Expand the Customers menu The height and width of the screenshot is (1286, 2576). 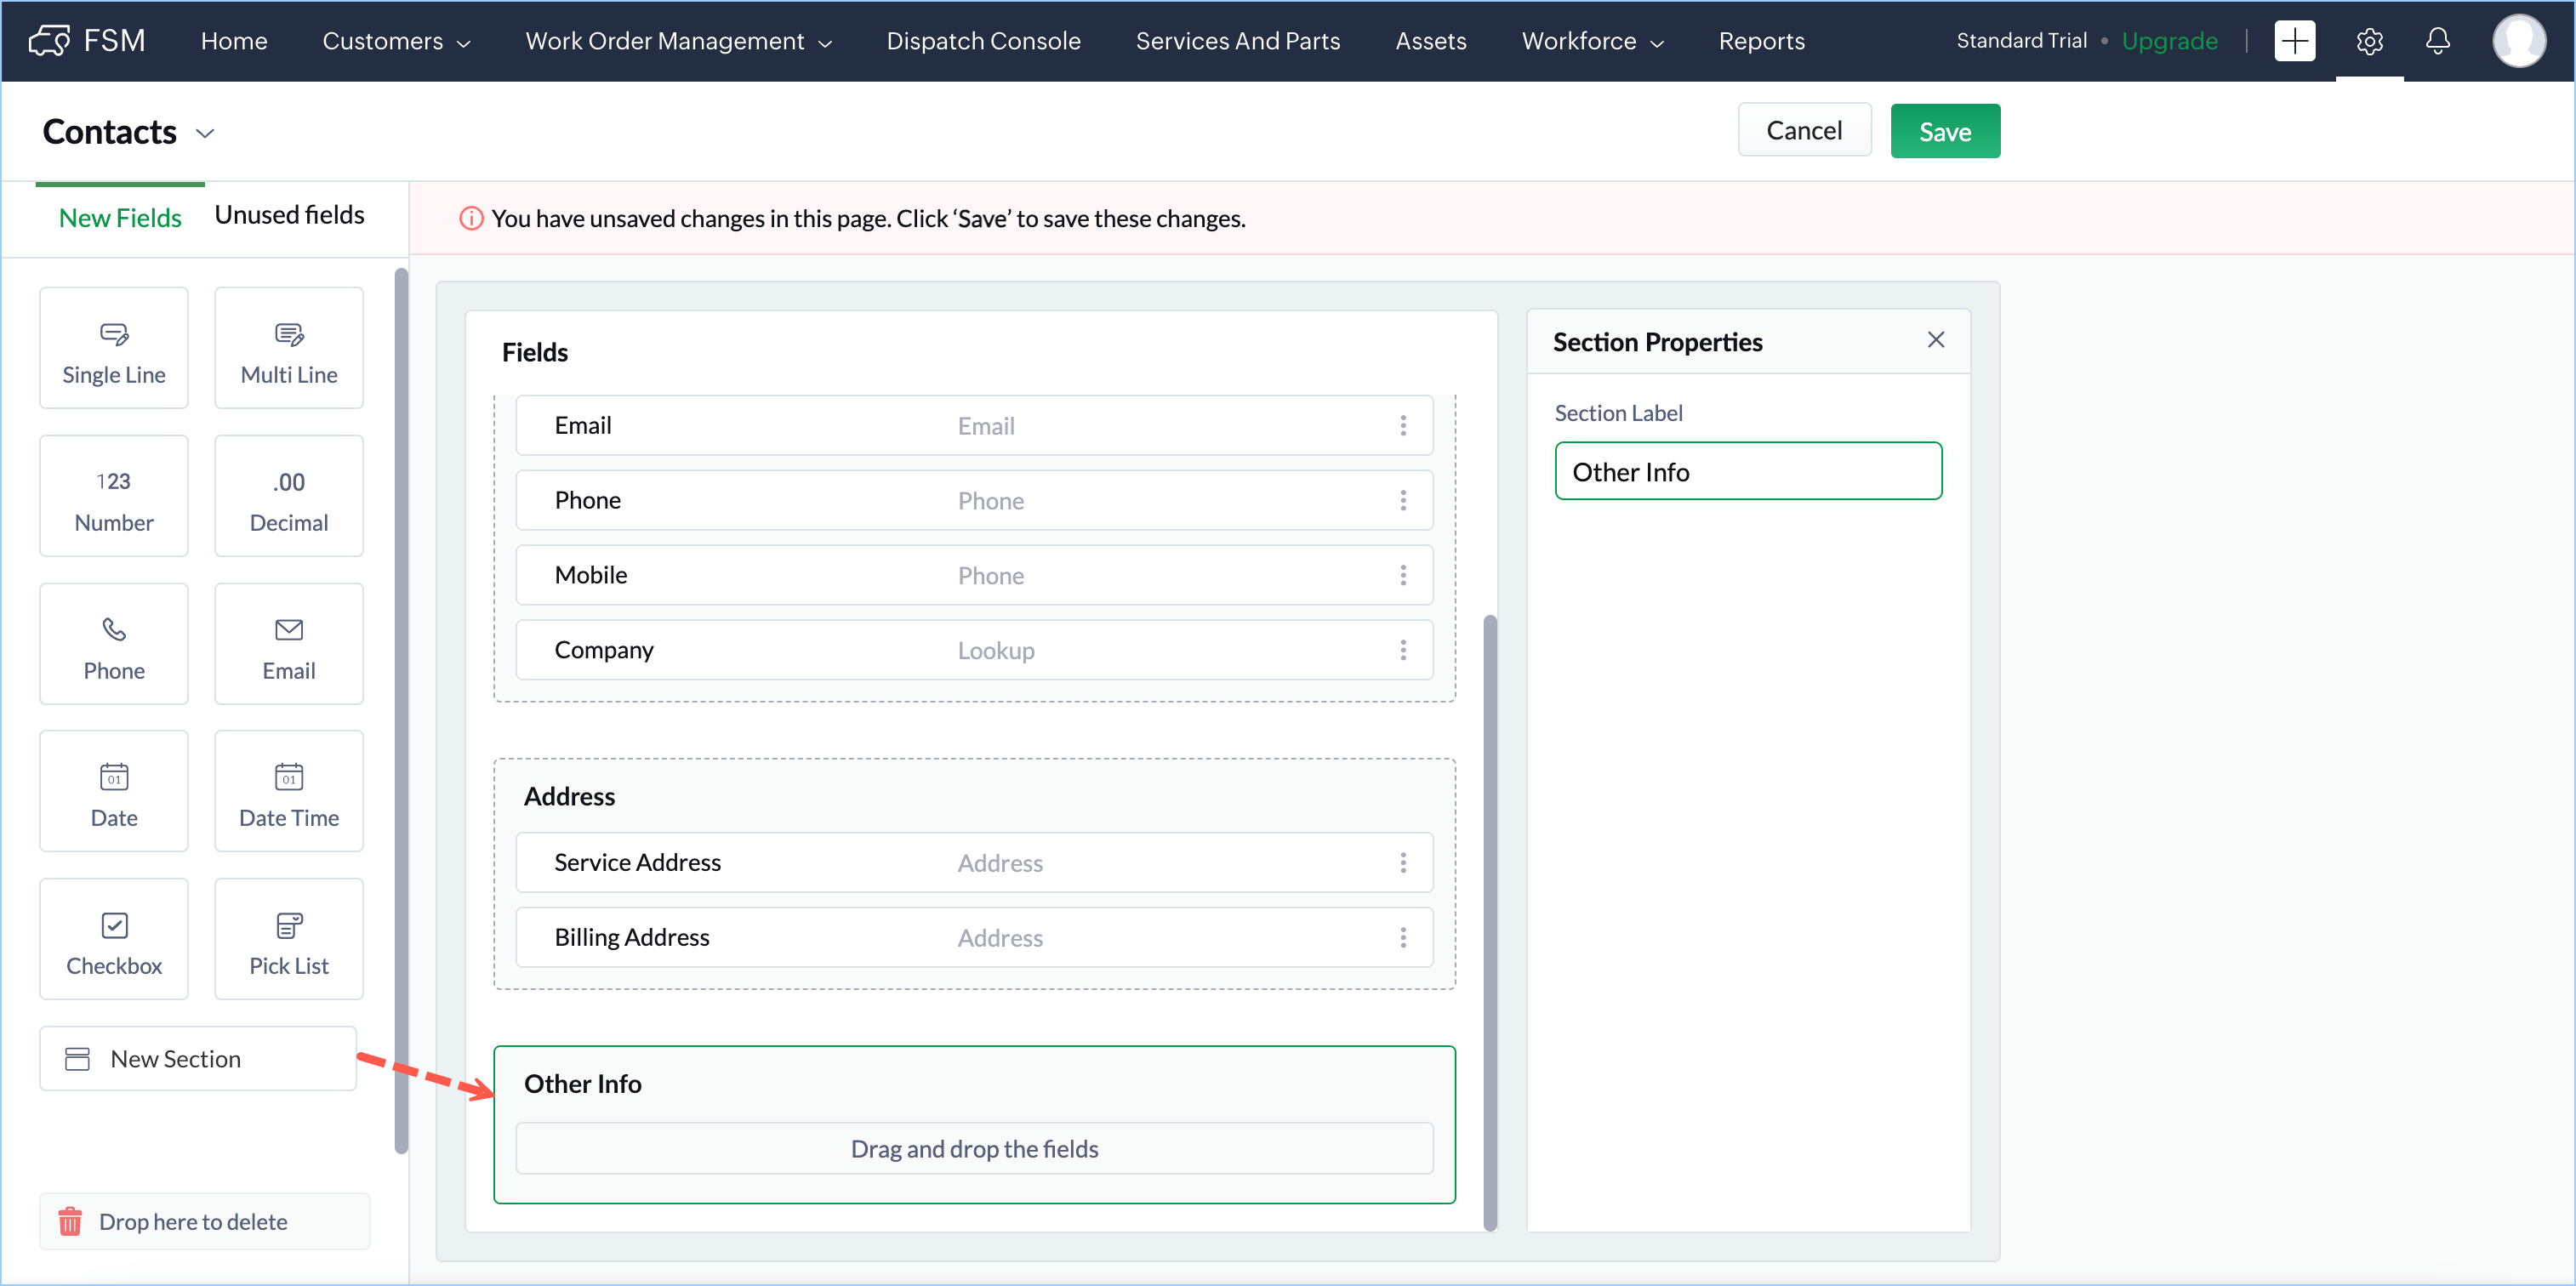(x=396, y=41)
